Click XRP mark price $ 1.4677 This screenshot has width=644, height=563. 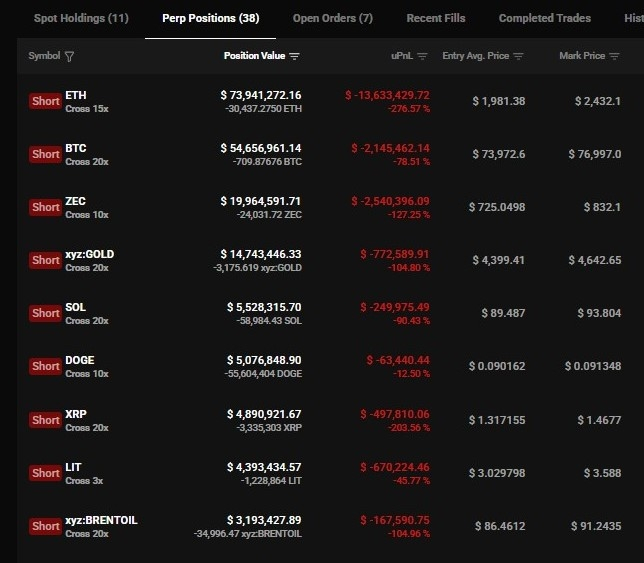coord(599,420)
